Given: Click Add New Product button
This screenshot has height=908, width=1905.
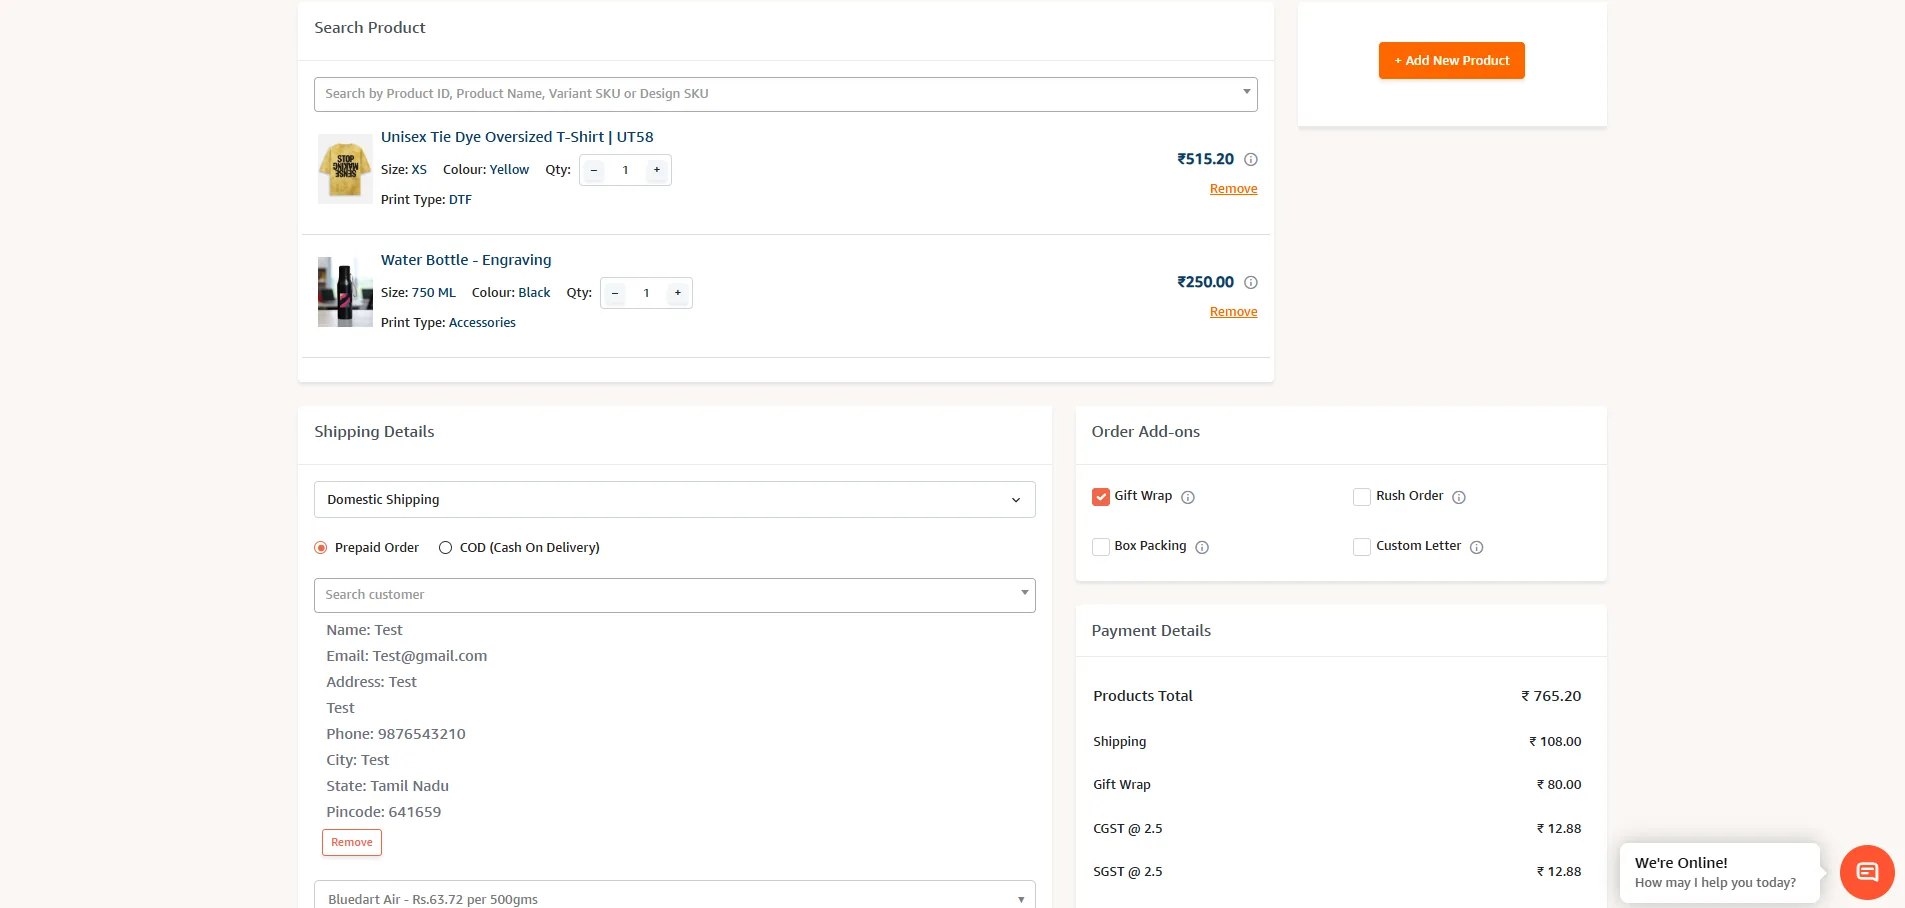Looking at the screenshot, I should (x=1452, y=60).
